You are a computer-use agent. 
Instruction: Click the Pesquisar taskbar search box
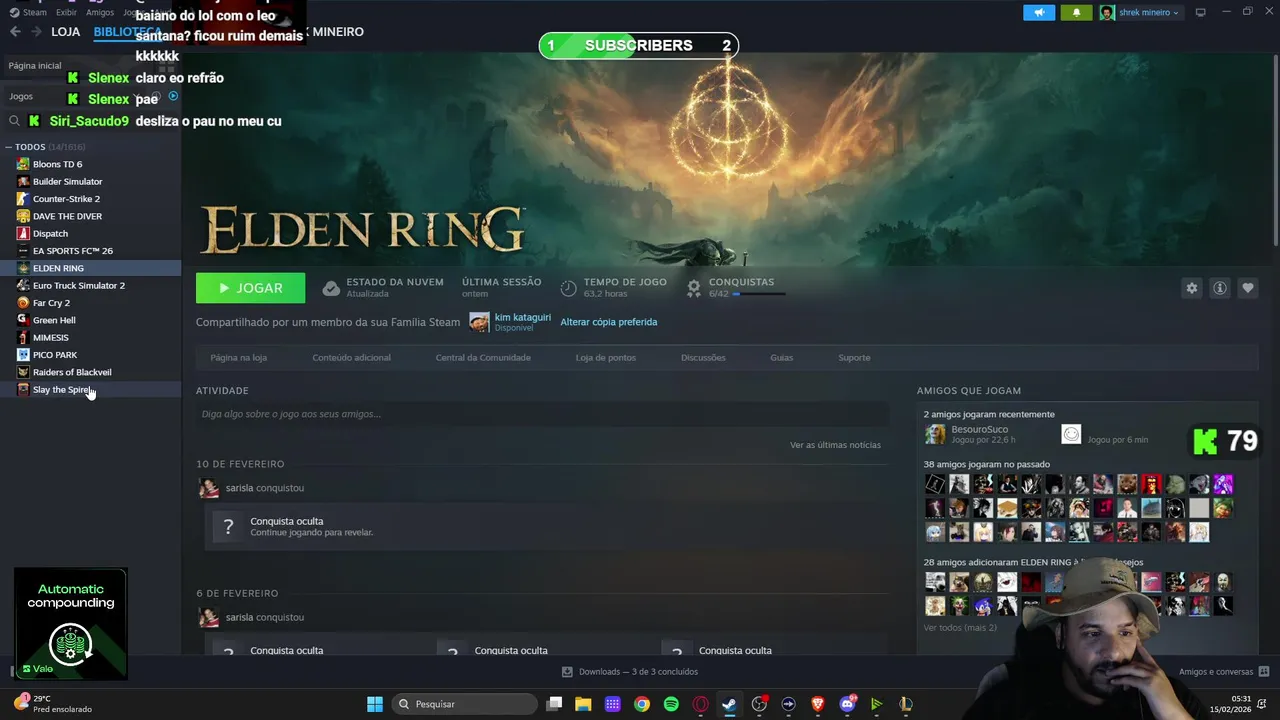(465, 704)
